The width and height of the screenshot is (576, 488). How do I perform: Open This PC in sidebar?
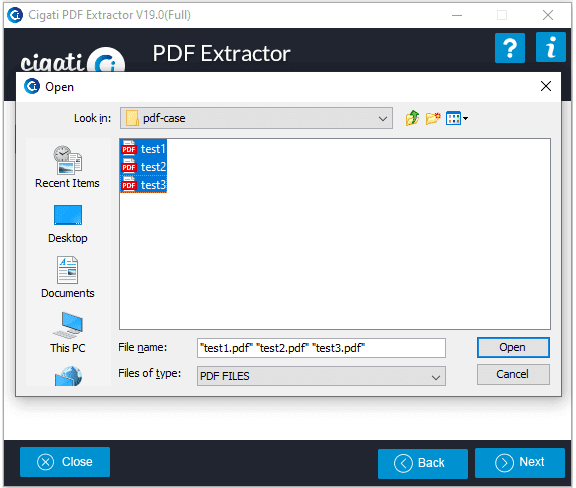pos(68,333)
